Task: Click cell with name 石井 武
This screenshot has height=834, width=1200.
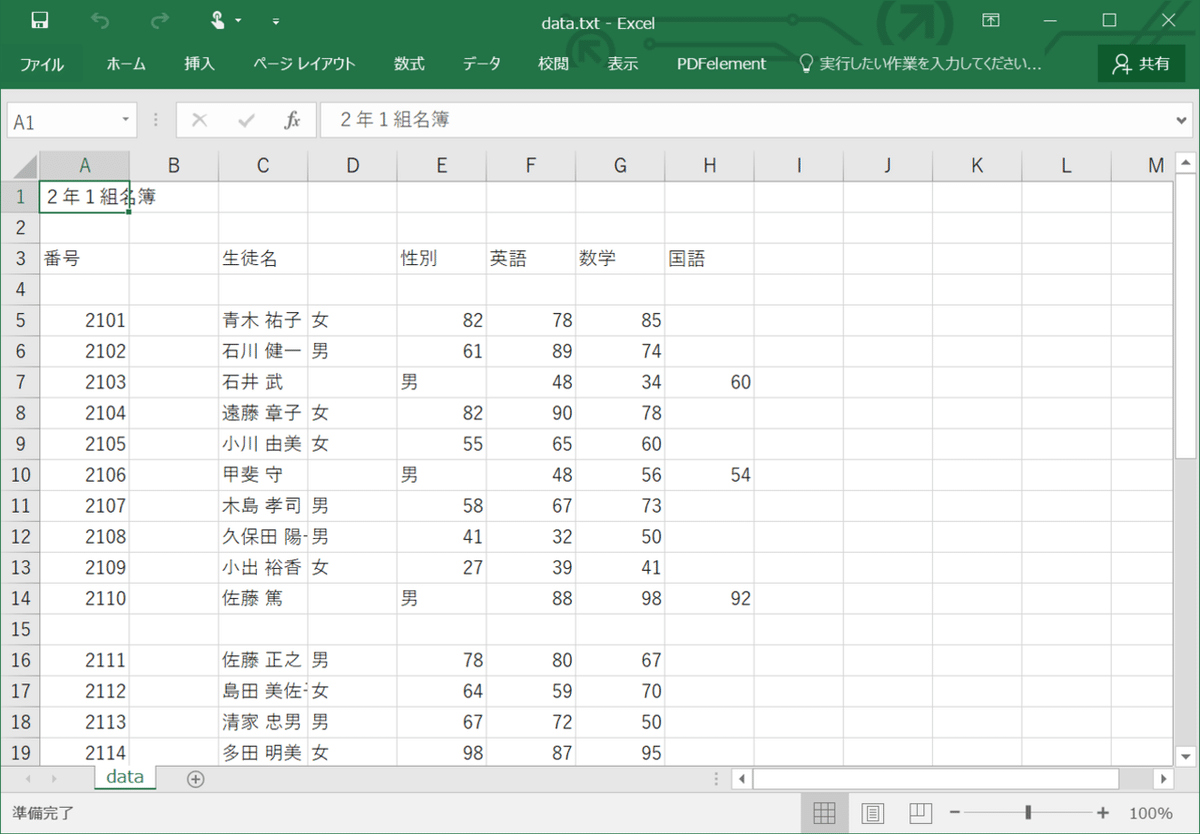Action: coord(263,382)
